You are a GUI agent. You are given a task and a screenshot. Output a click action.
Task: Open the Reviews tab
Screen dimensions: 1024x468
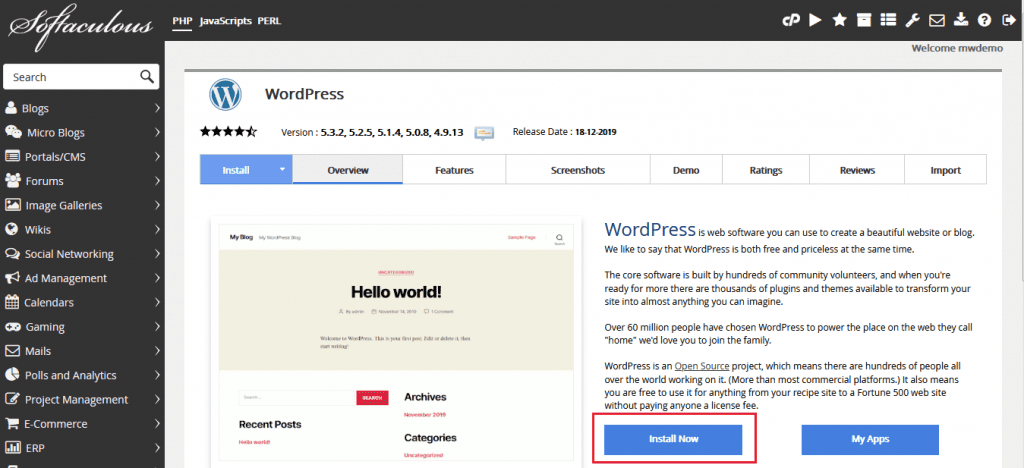pyautogui.click(x=857, y=170)
